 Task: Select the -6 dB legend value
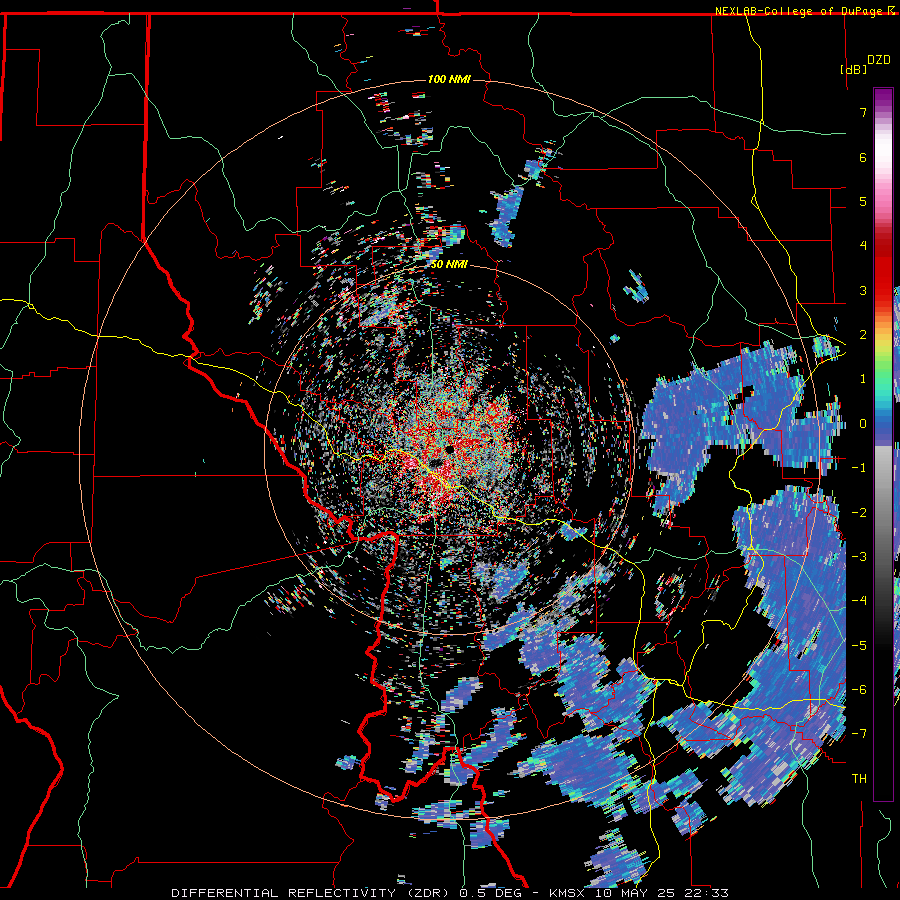tap(859, 690)
